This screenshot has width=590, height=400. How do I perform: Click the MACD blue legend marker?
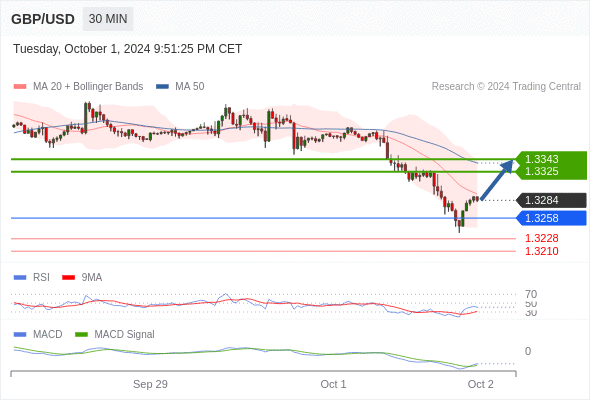coord(20,335)
